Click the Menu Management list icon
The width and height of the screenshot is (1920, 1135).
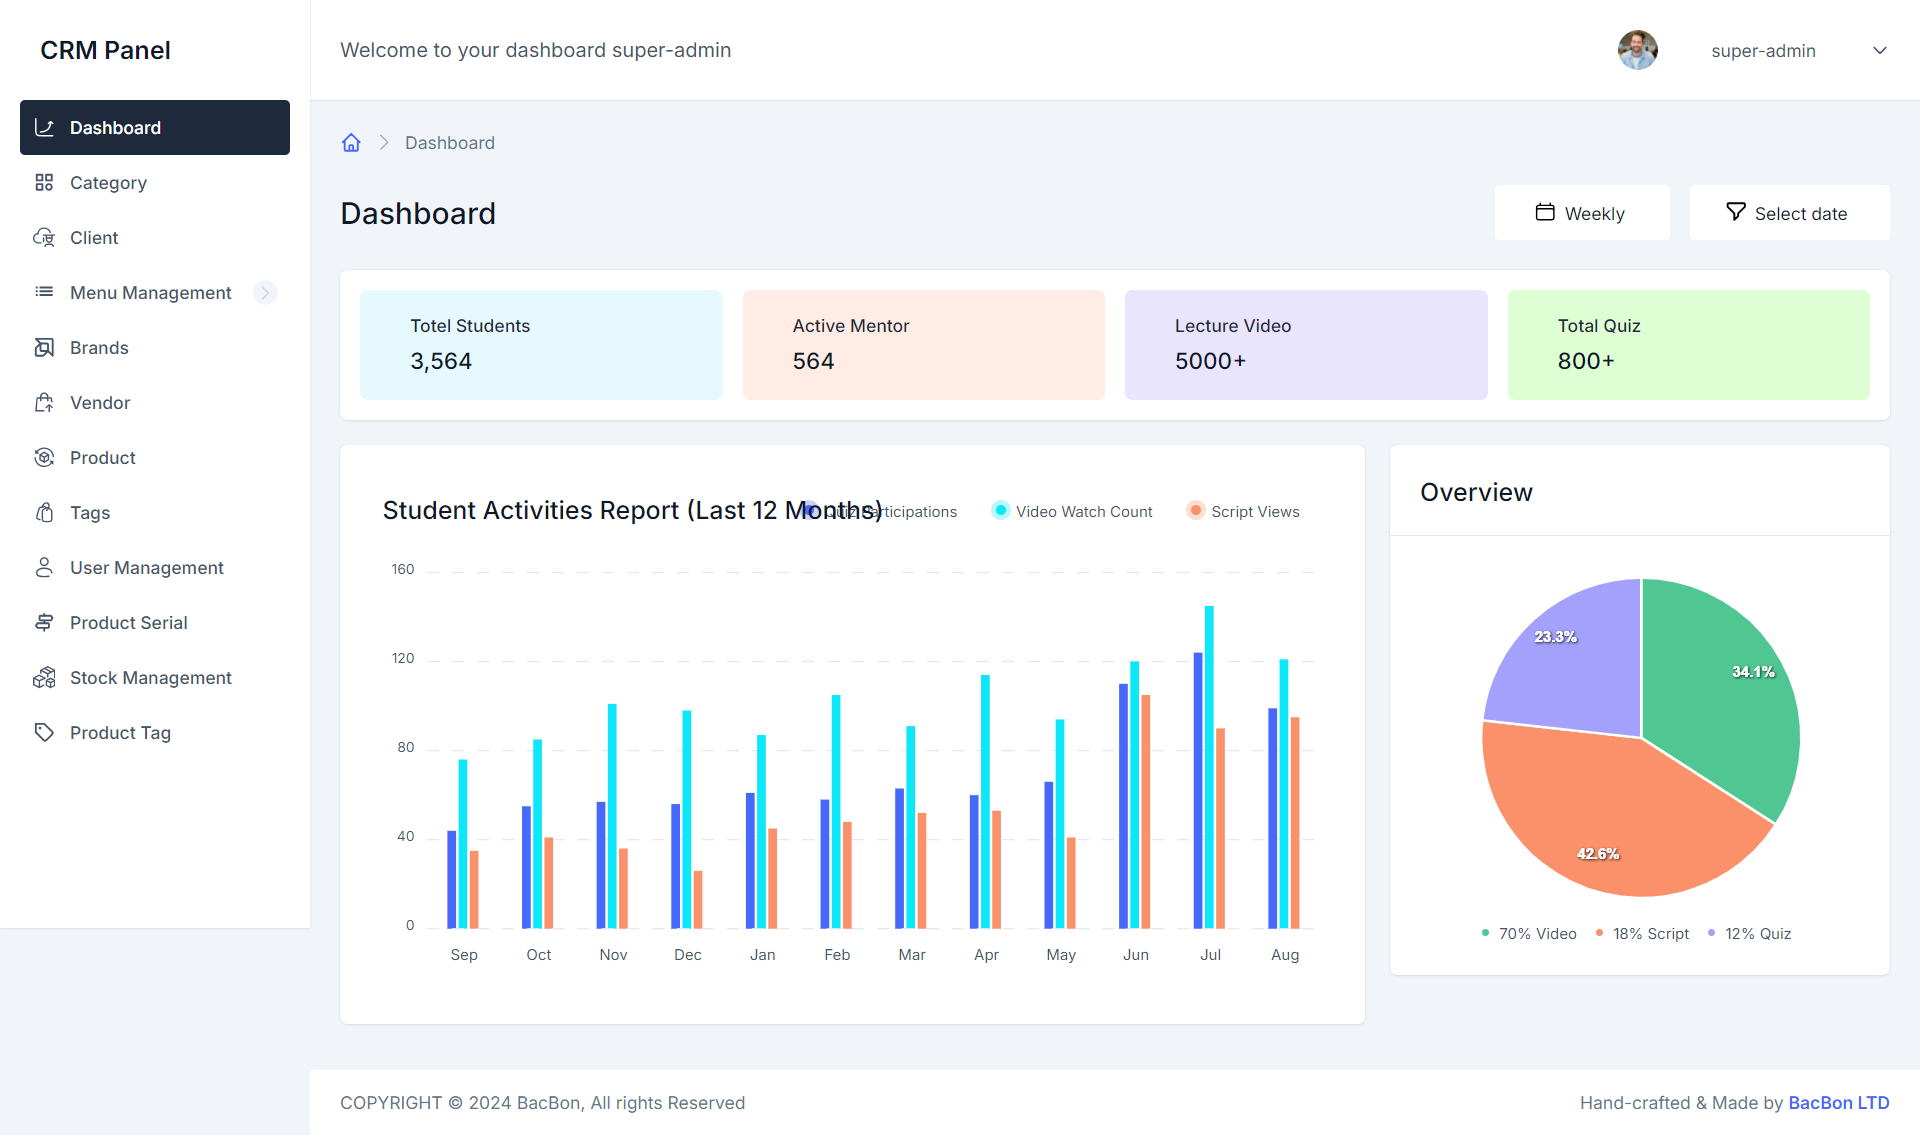[x=44, y=292]
